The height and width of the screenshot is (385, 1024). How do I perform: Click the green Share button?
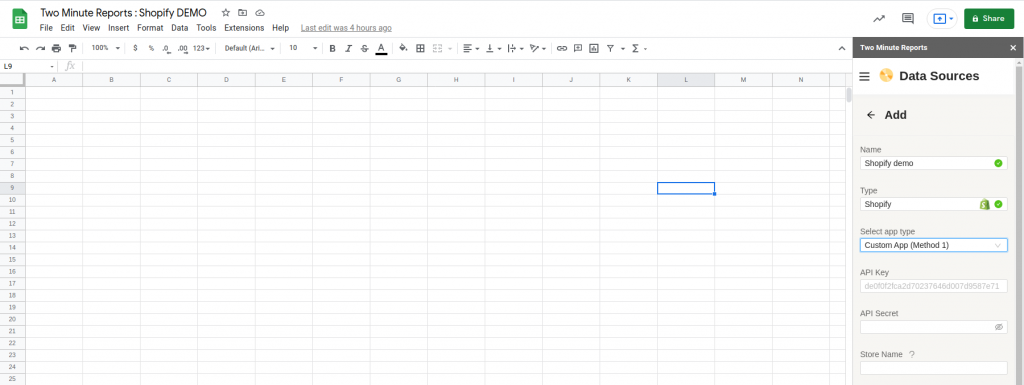tap(989, 18)
